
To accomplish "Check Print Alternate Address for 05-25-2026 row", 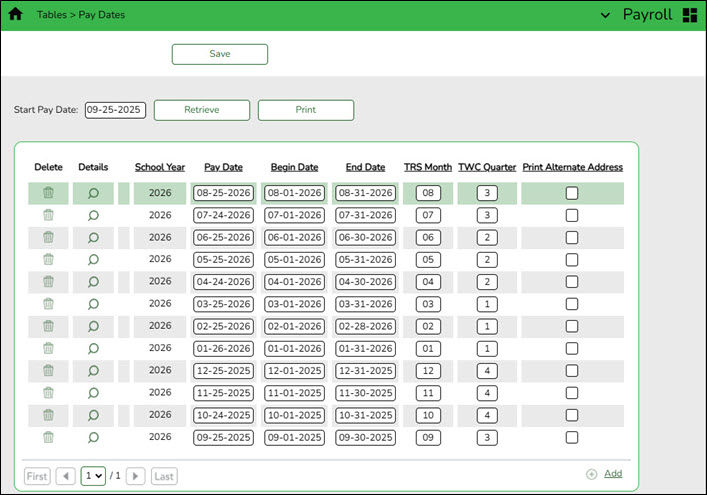I will [x=572, y=260].
